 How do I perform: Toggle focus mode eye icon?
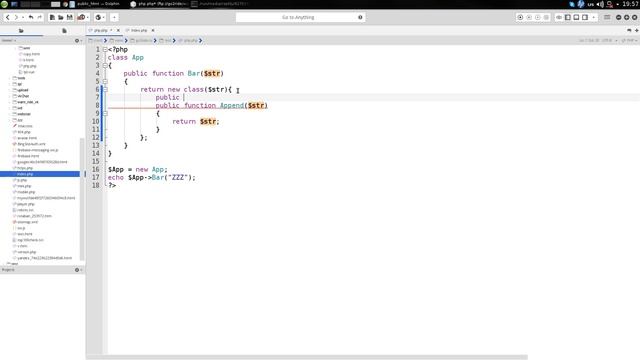pyautogui.click(x=559, y=17)
